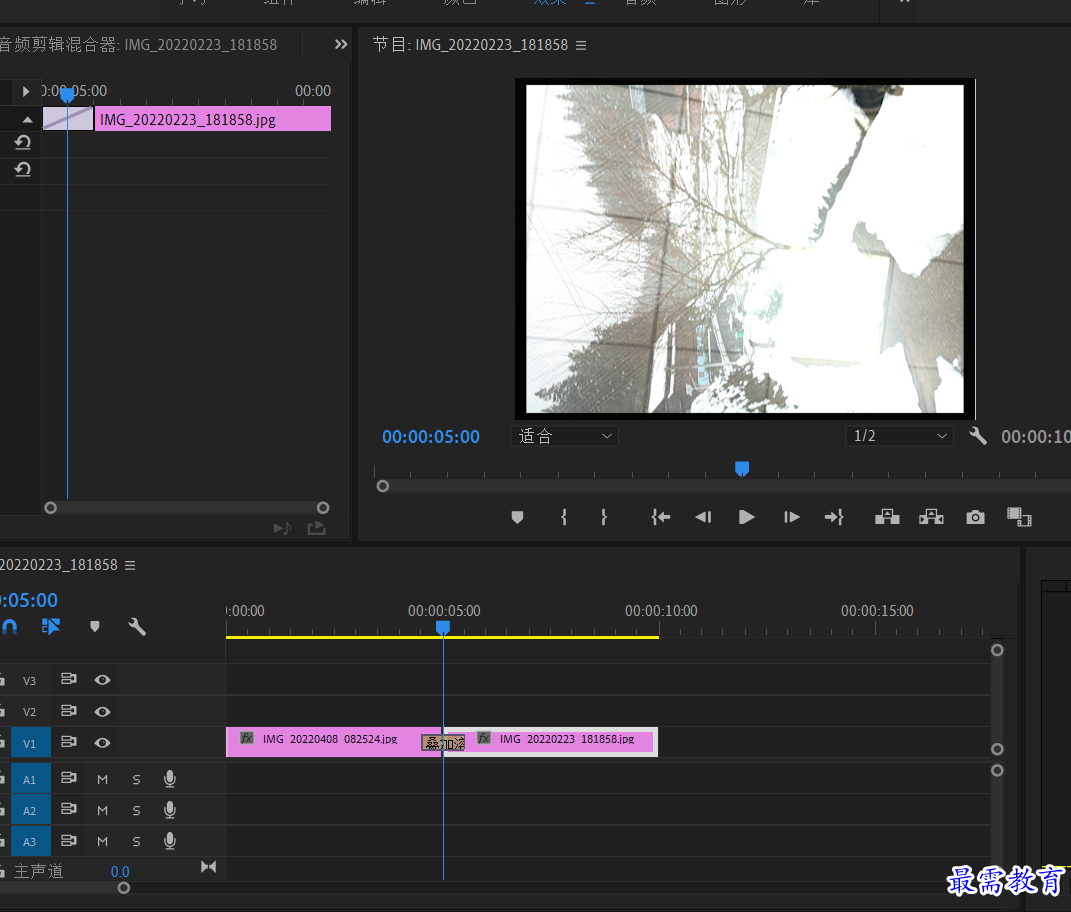Select V1 track target
The height and width of the screenshot is (912, 1071).
30,743
